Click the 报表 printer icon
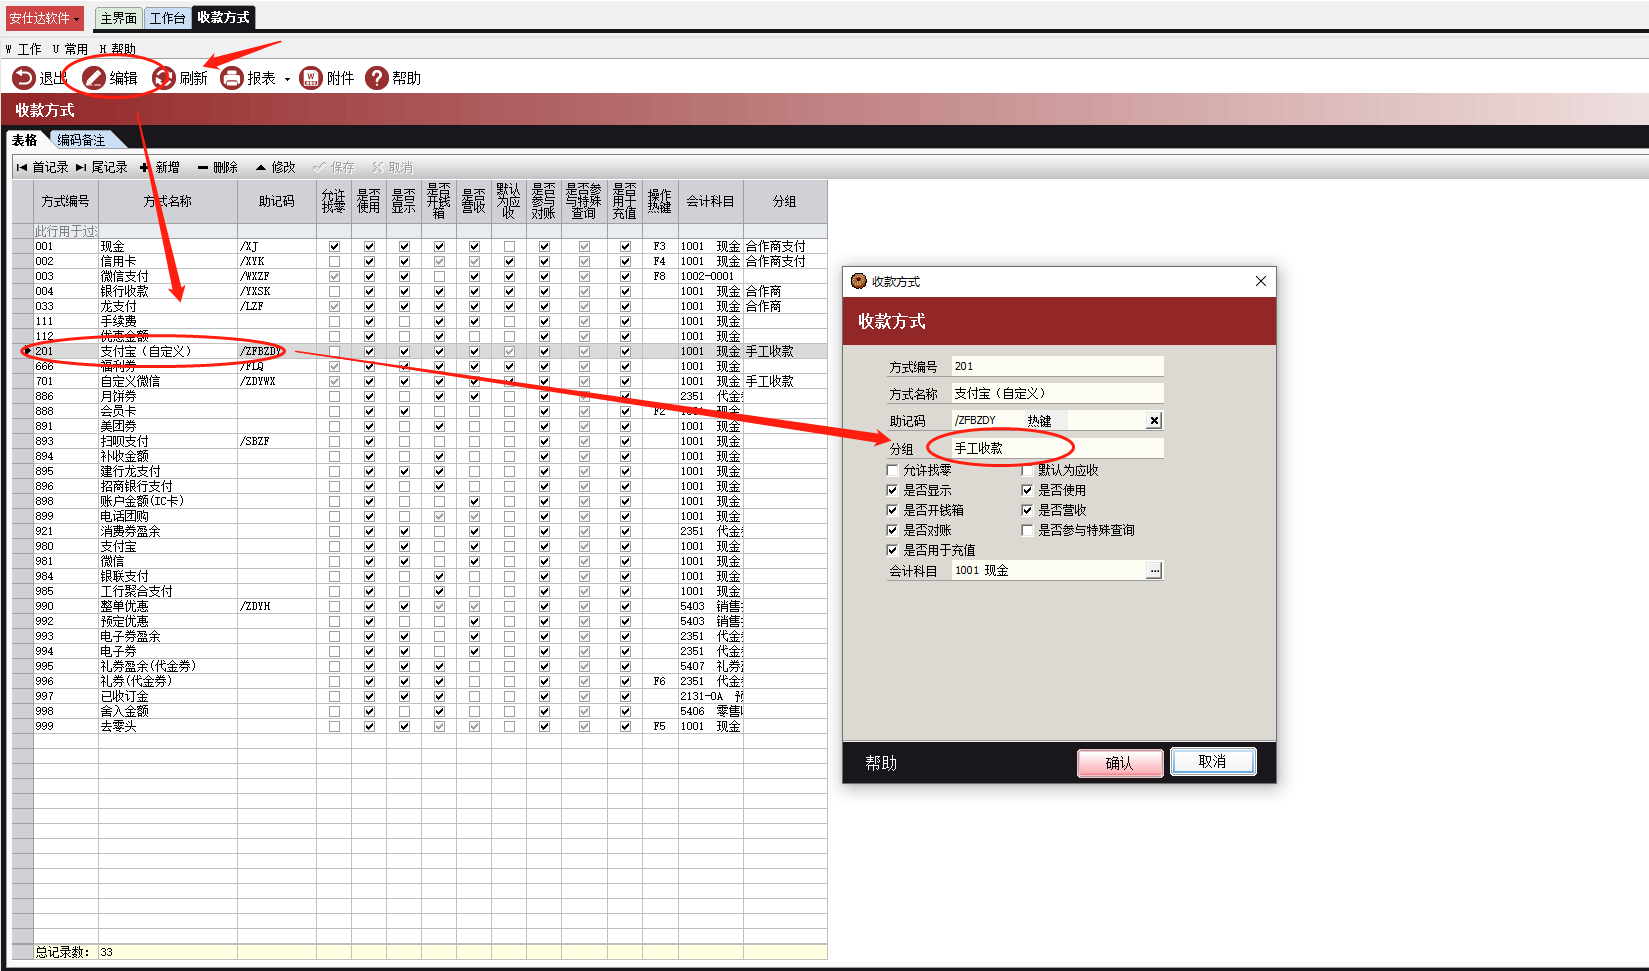The height and width of the screenshot is (971, 1649). tap(232, 78)
